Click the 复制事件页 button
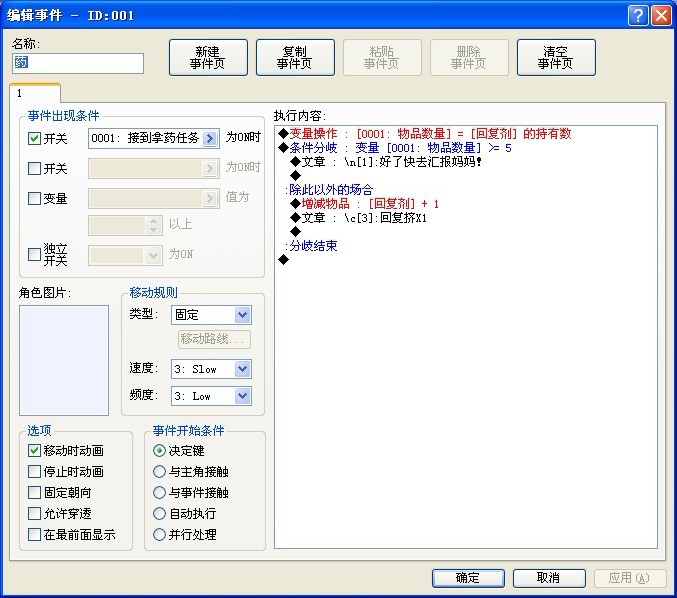The image size is (677, 598). [x=295, y=57]
